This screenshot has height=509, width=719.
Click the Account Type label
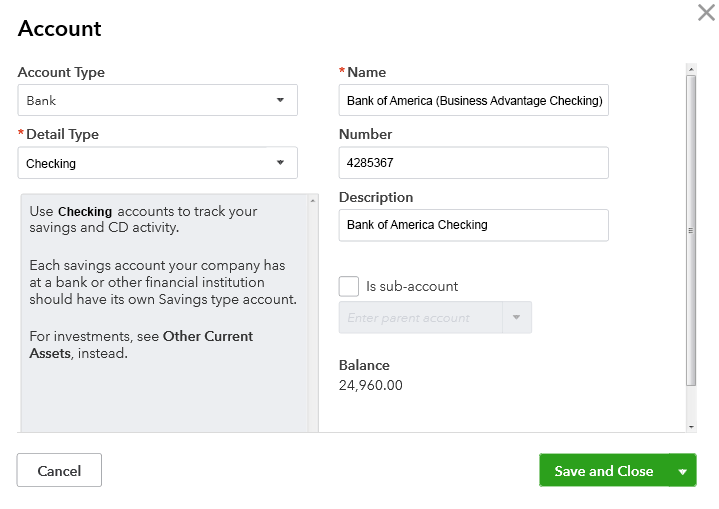coord(61,72)
